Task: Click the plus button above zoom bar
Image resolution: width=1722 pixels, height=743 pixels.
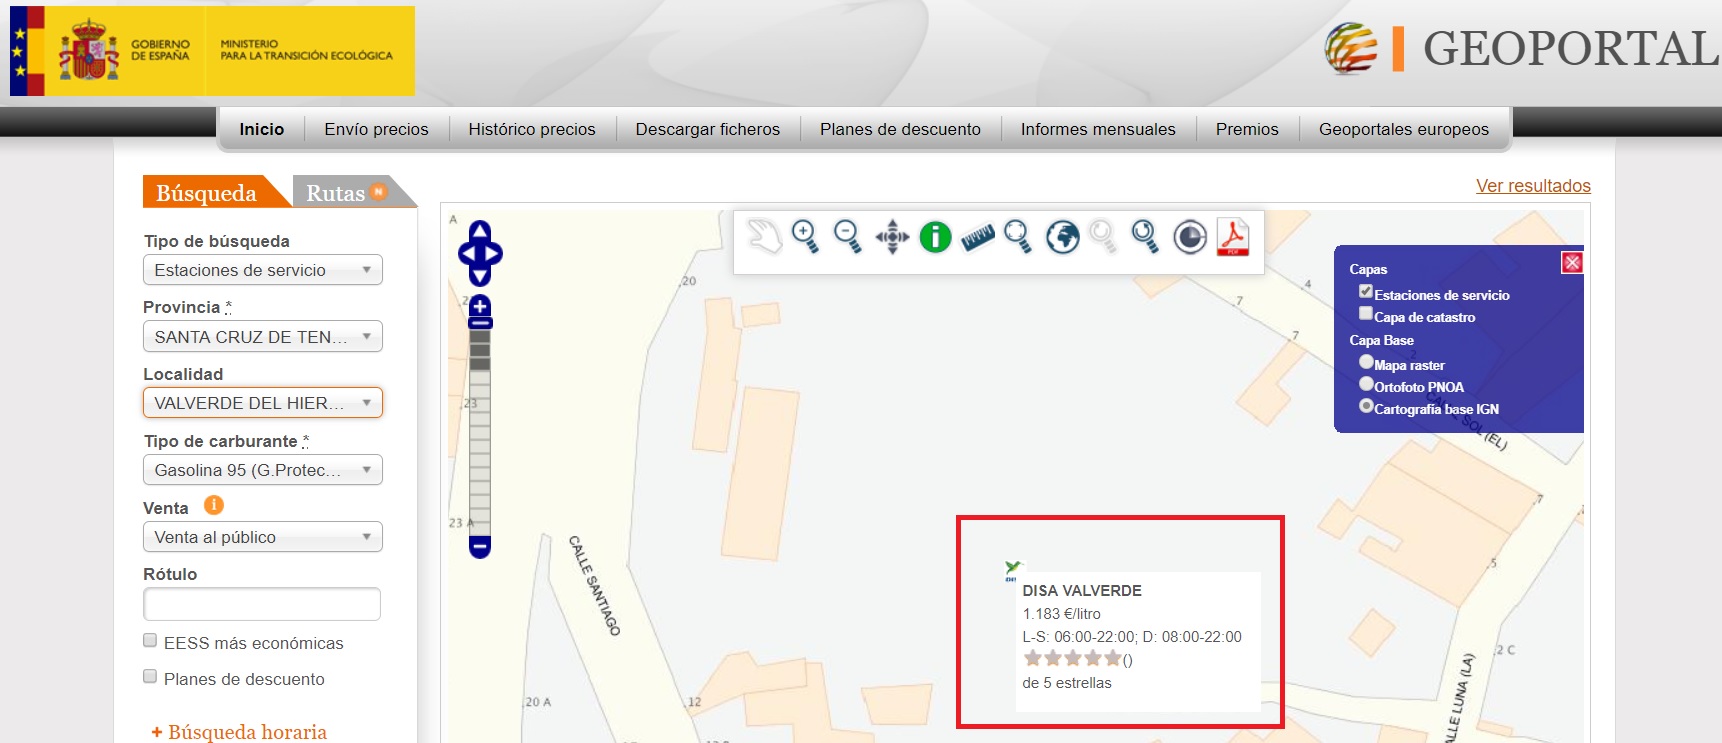Action: (480, 305)
